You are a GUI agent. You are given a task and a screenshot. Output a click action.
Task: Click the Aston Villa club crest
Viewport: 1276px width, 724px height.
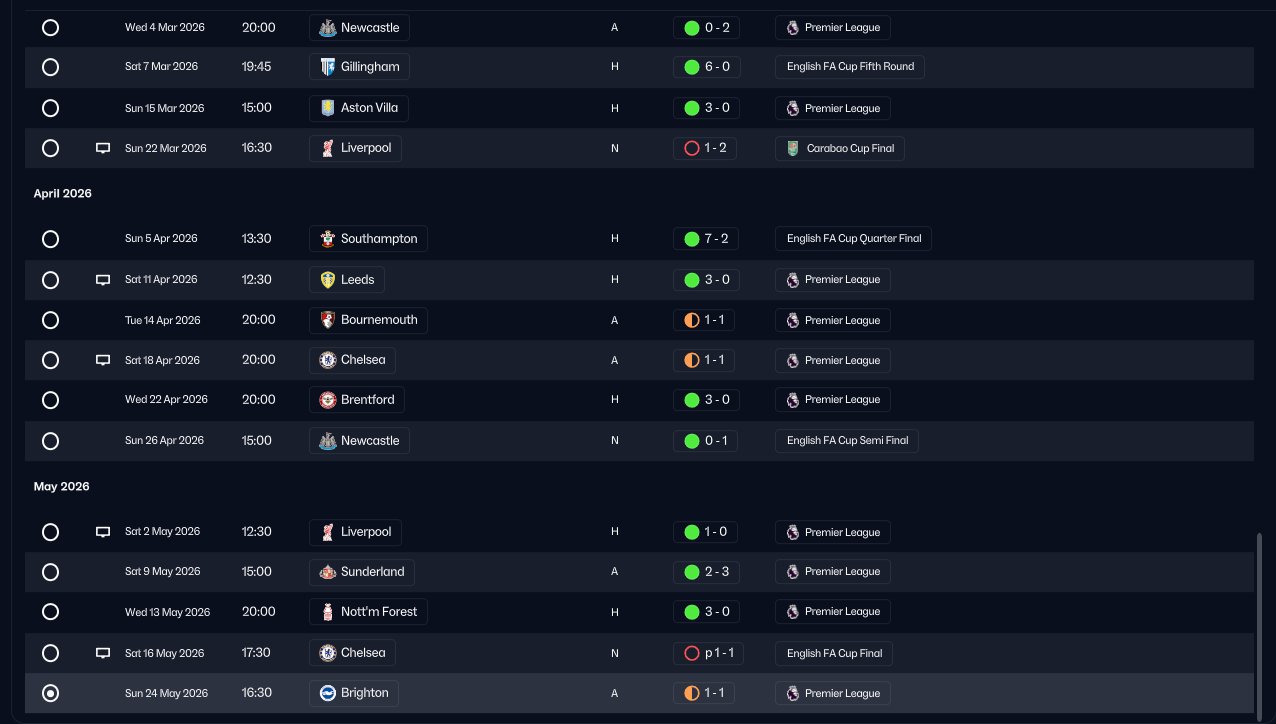pyautogui.click(x=327, y=108)
